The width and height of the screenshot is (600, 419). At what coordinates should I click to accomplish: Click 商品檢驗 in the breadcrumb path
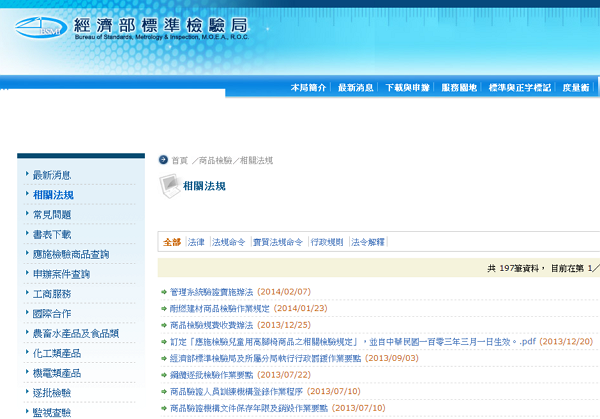(215, 160)
